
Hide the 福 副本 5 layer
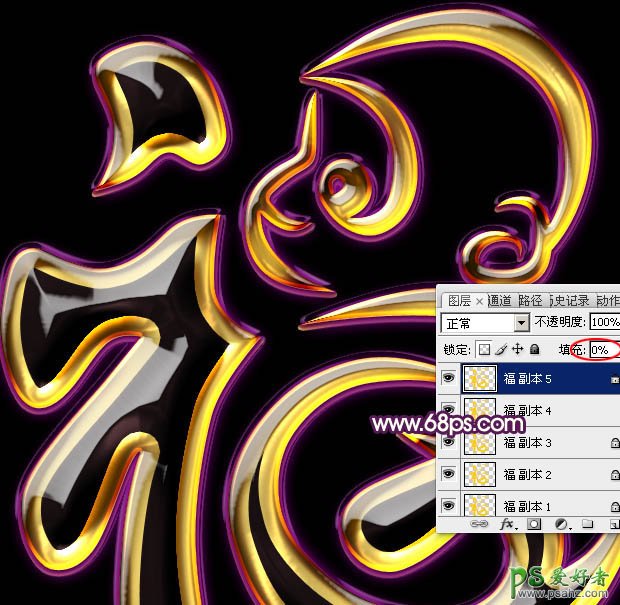point(449,378)
